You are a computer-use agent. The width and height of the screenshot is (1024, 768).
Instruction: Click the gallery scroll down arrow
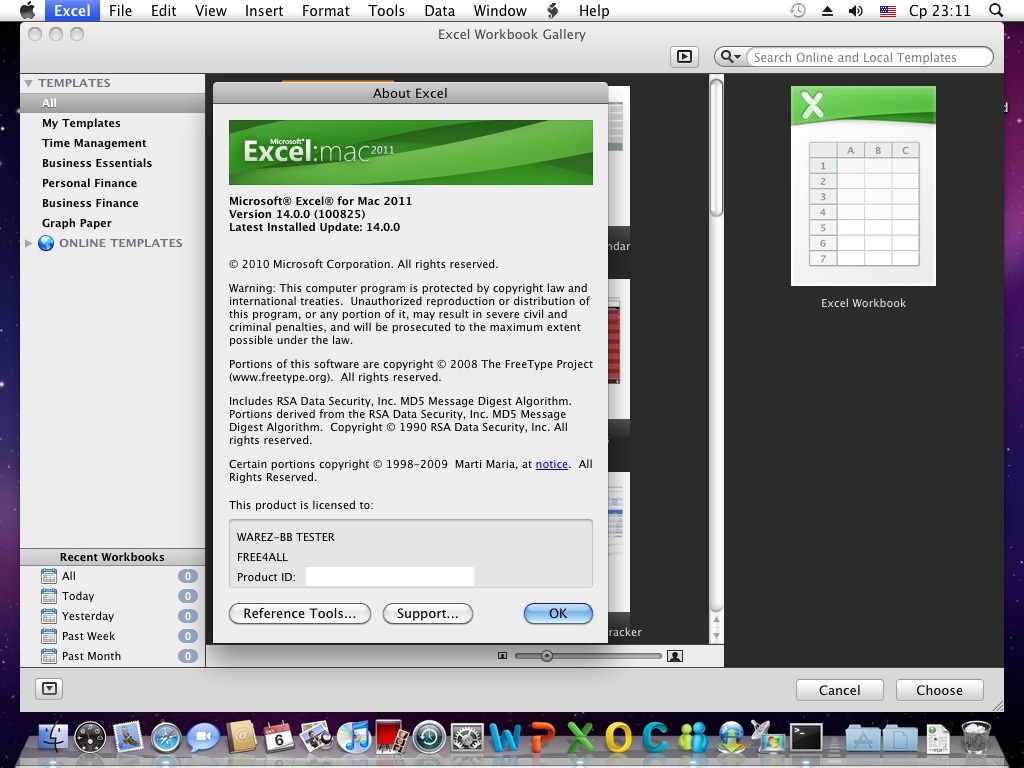[716, 635]
